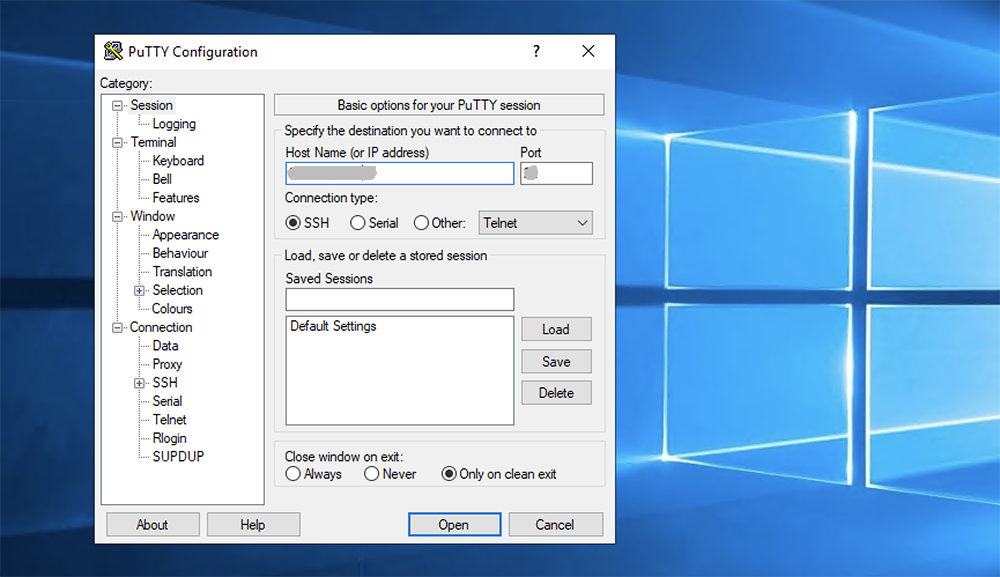This screenshot has height=577, width=1000.
Task: Click the Help button
Action: point(253,525)
